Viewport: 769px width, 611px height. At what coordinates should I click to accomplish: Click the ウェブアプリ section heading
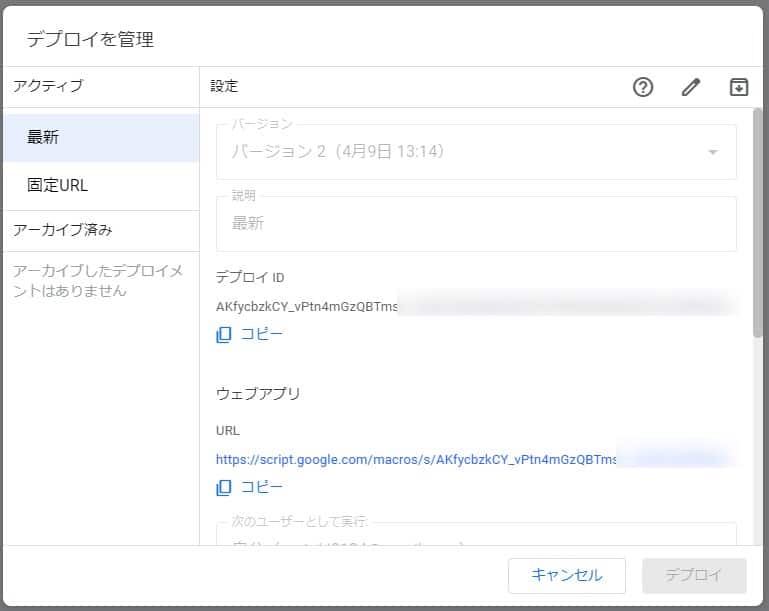(x=258, y=393)
